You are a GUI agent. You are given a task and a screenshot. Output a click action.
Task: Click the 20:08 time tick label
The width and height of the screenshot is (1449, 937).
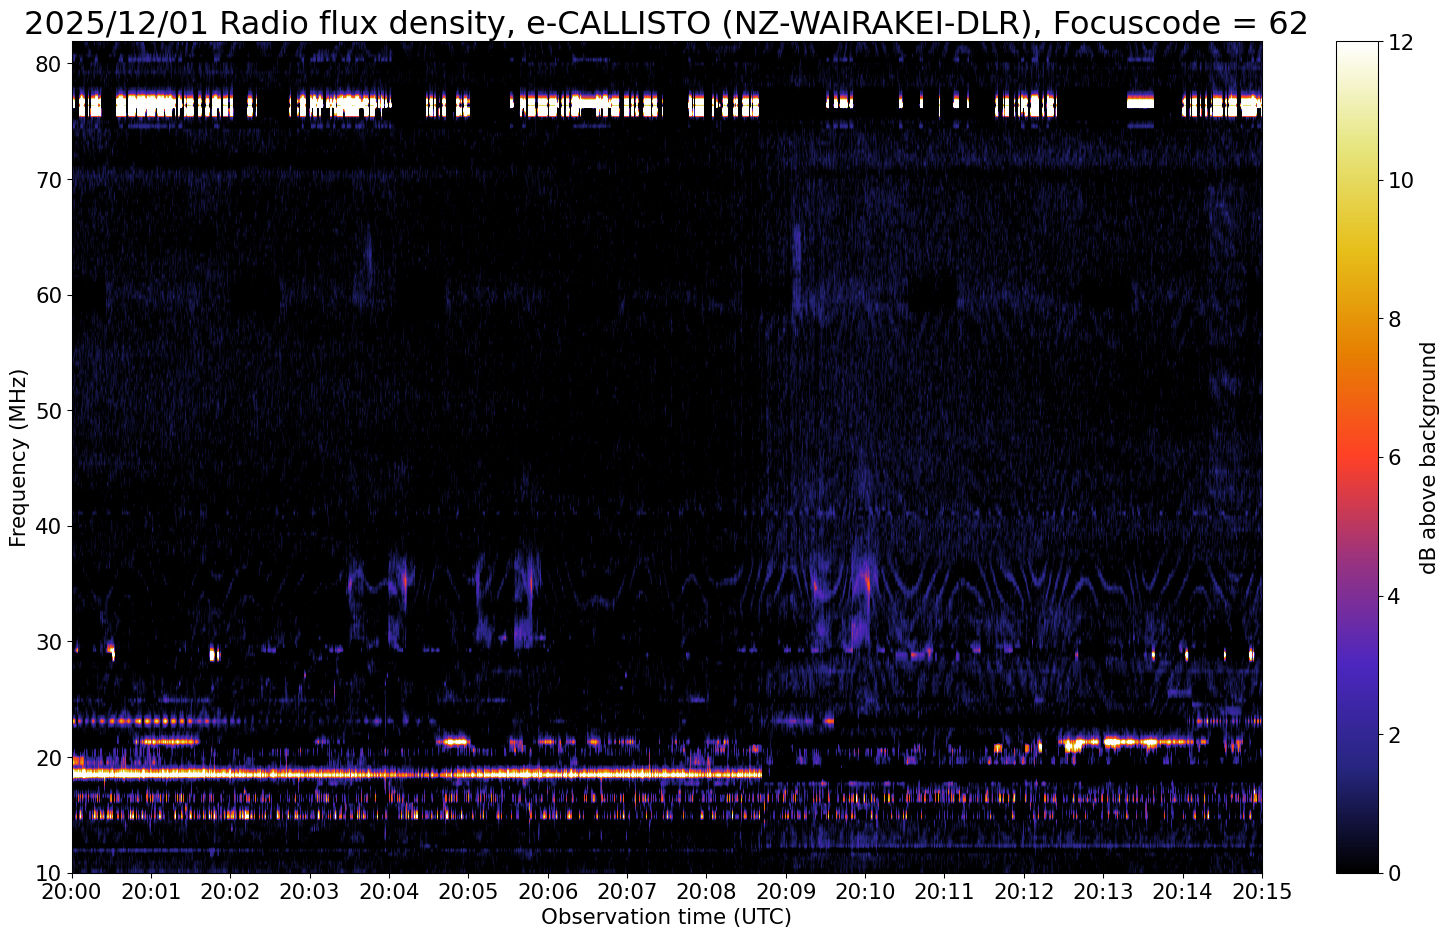[x=706, y=891]
